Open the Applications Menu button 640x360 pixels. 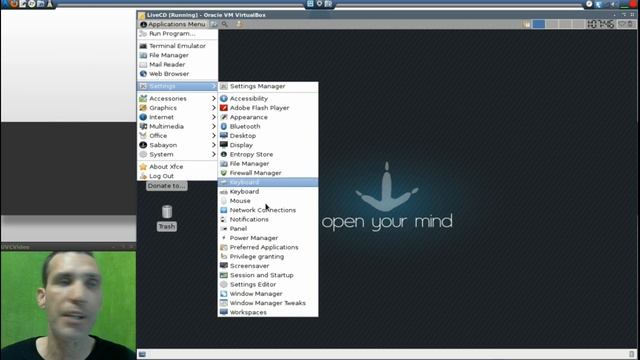[x=173, y=24]
